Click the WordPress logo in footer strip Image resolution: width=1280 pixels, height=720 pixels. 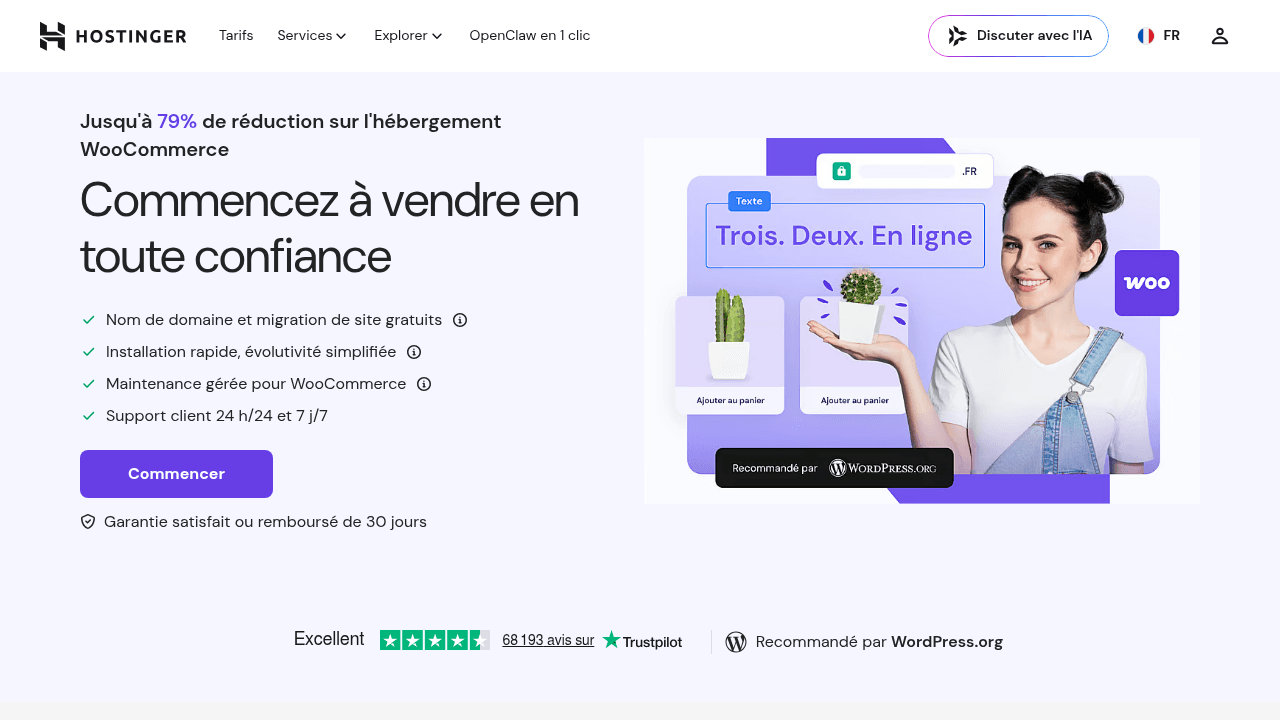pyautogui.click(x=736, y=642)
